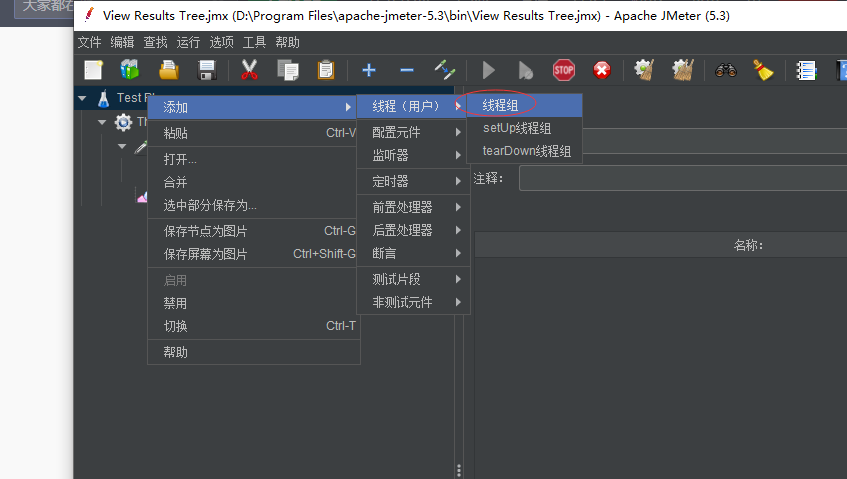This screenshot has height=479, width=847.
Task: Choose 保存节点为图片 menu entry
Action: (x=252, y=231)
